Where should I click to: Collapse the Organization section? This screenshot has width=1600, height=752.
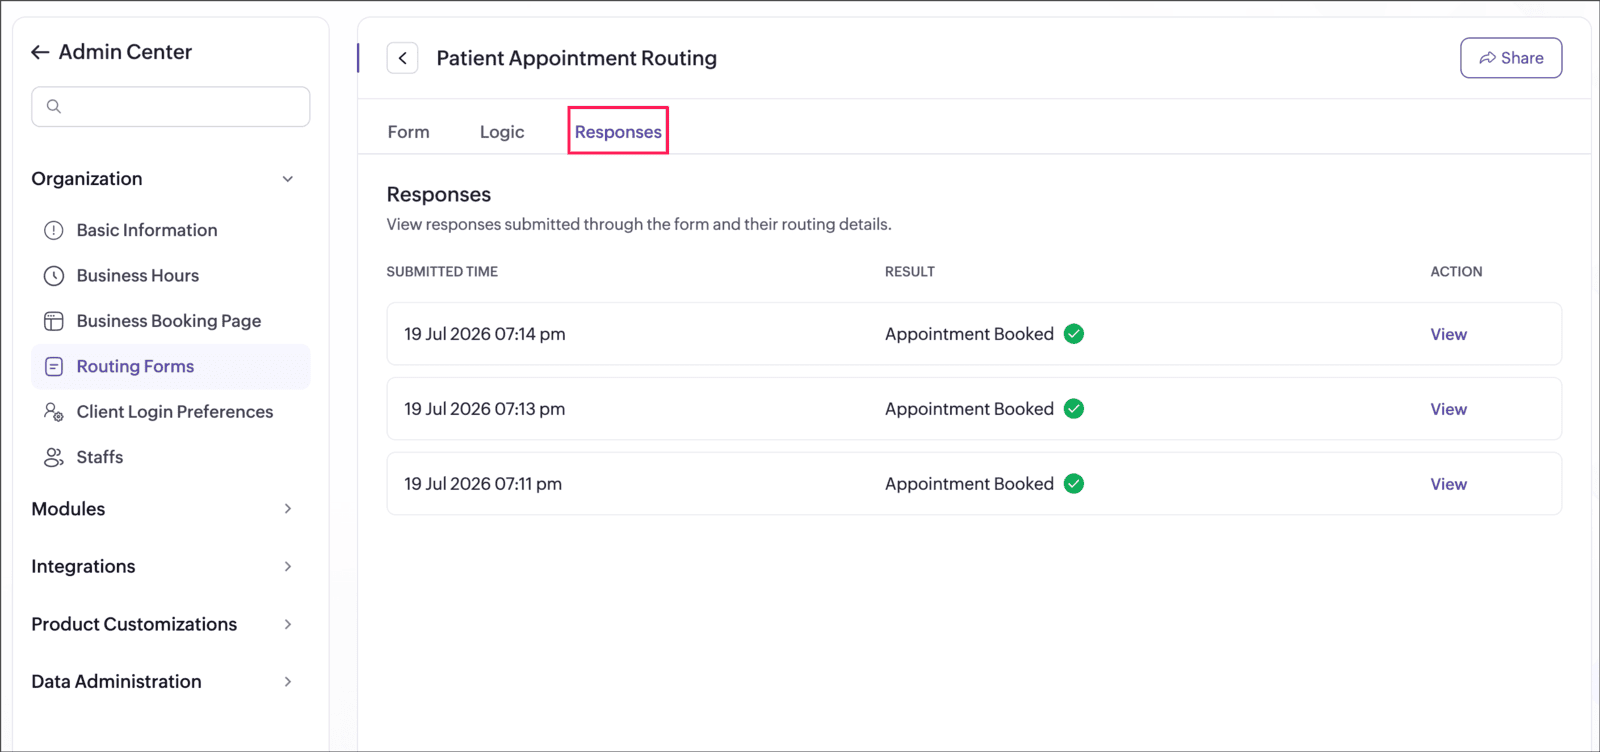[x=288, y=179]
